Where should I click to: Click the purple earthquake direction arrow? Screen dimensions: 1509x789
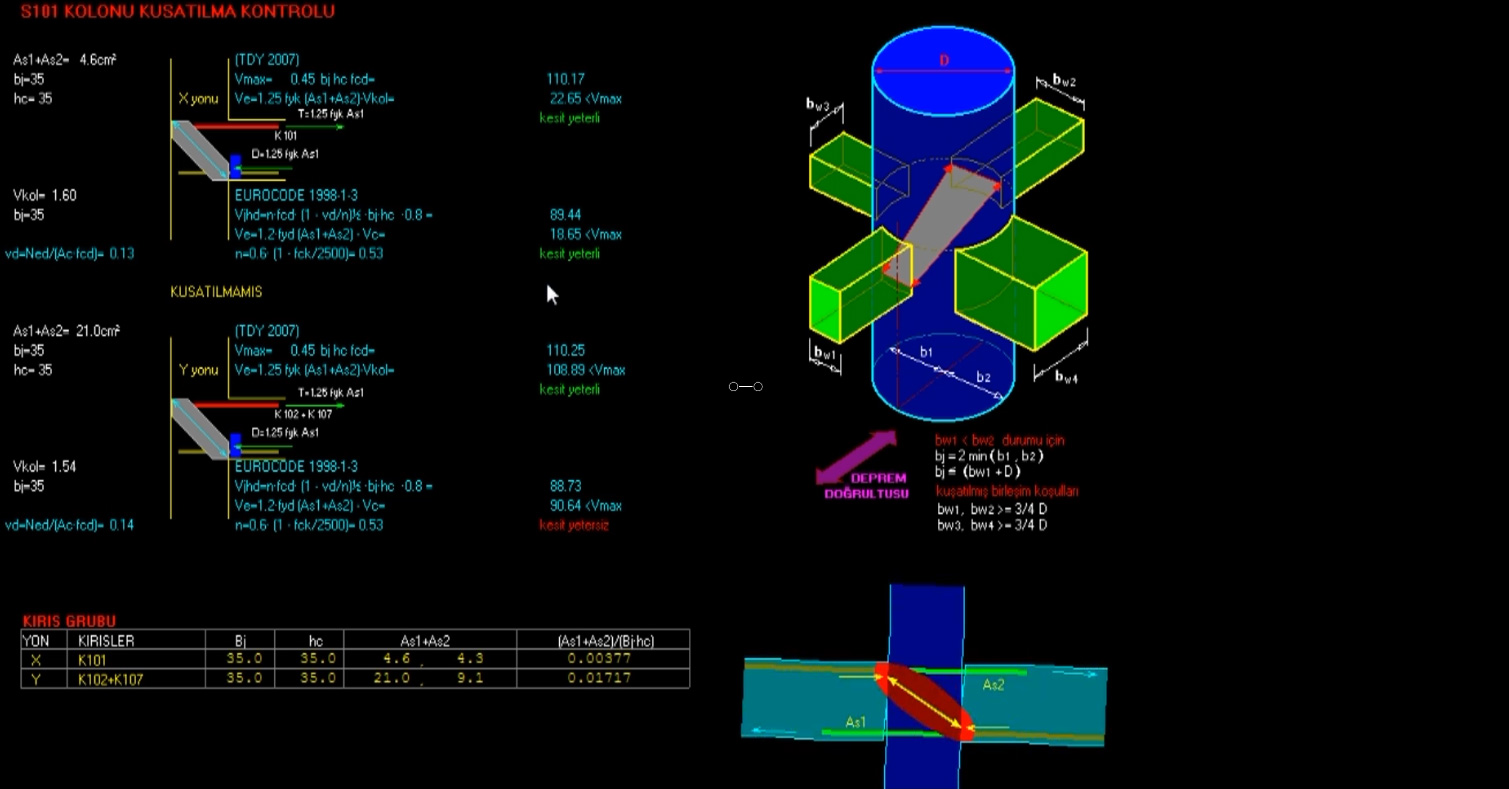pos(857,456)
